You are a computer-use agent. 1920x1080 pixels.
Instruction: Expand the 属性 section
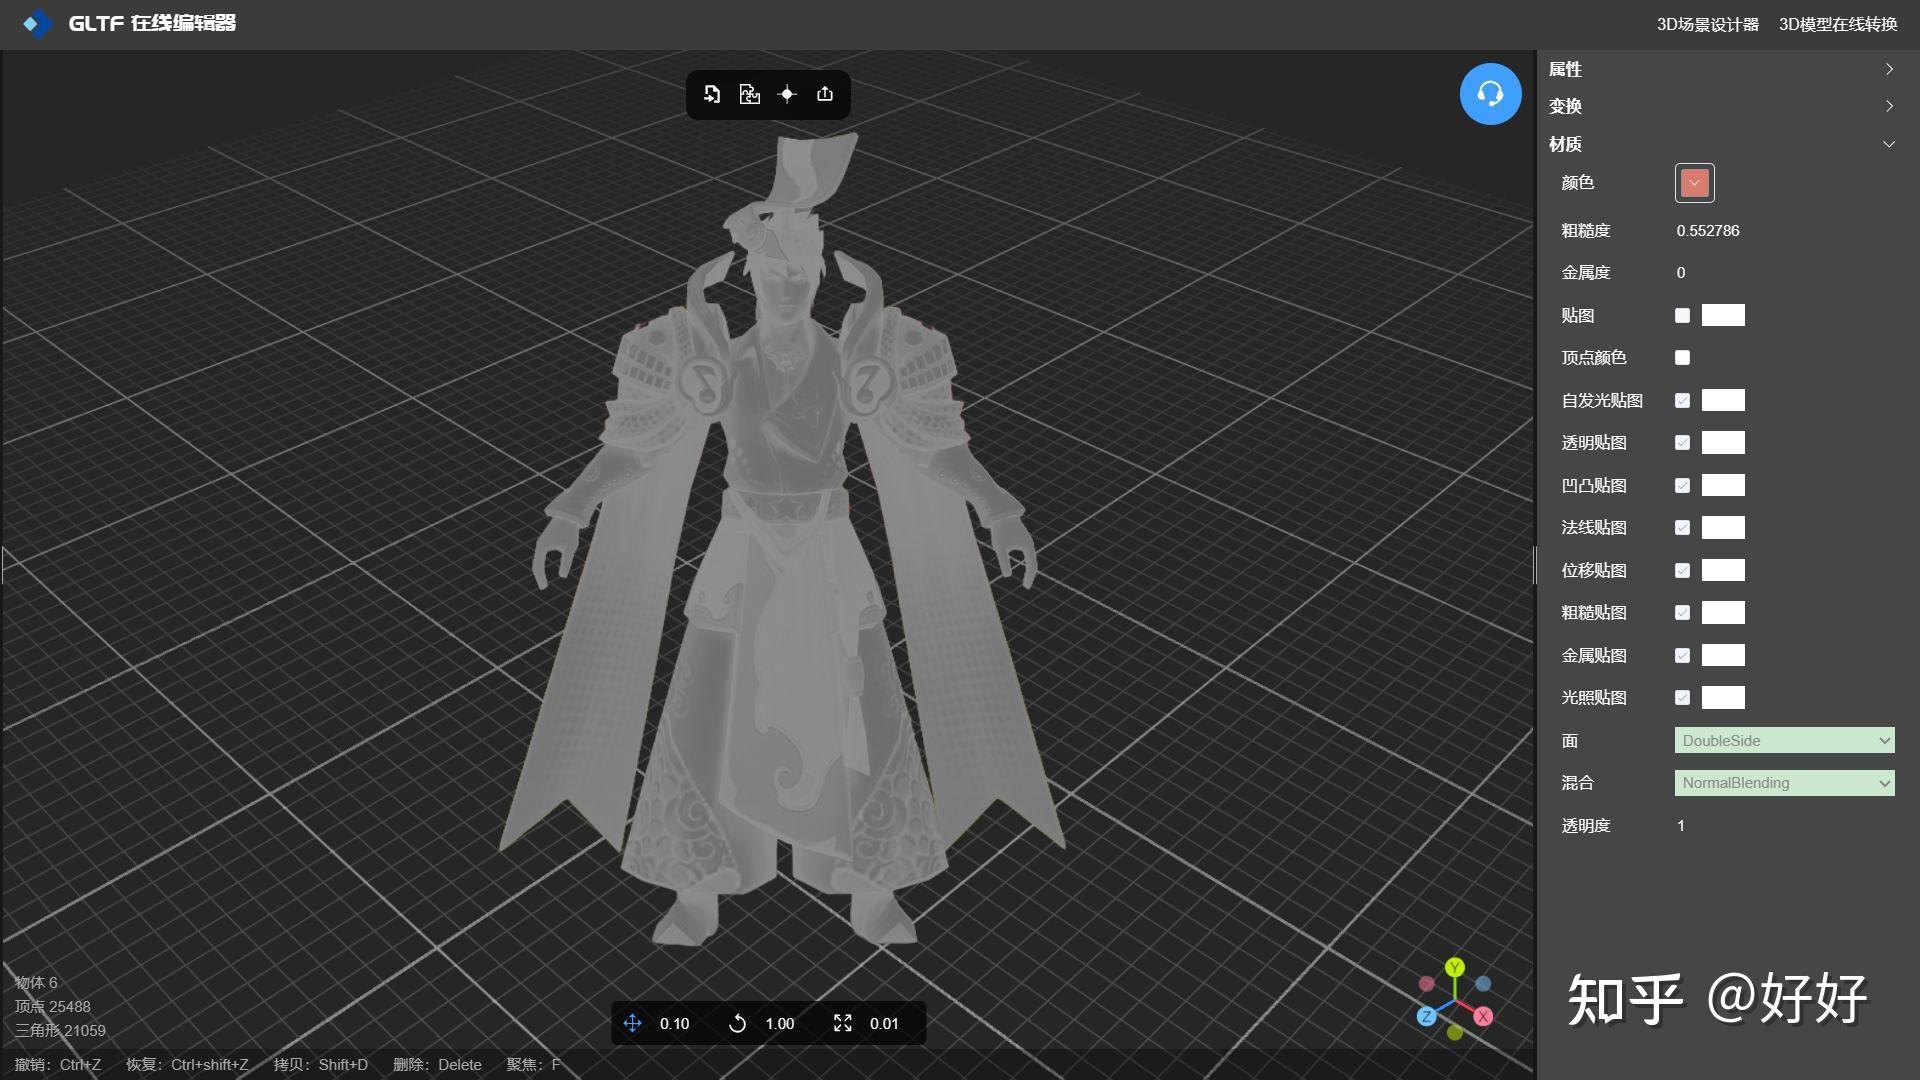click(x=1721, y=69)
